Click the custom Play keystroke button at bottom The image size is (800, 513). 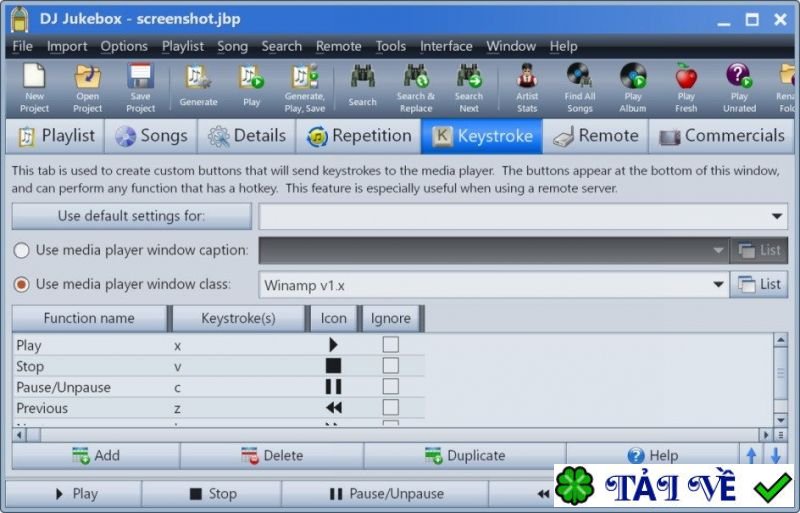[x=74, y=494]
